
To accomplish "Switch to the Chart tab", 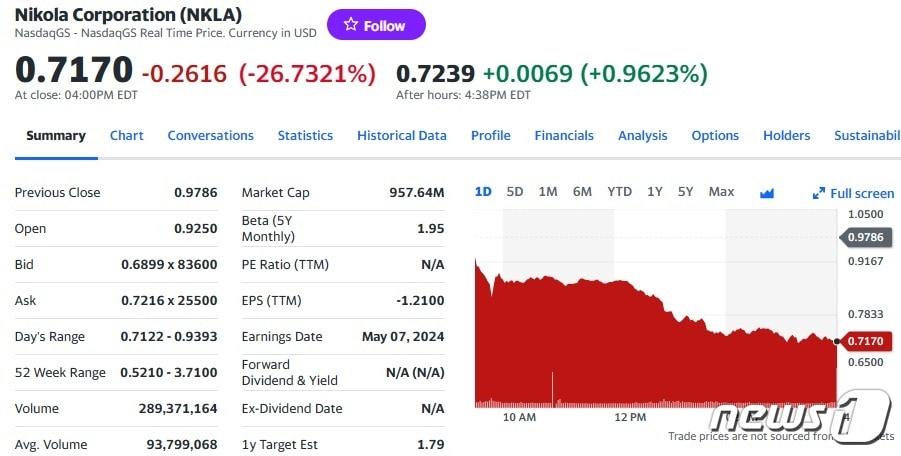I will [x=127, y=136].
